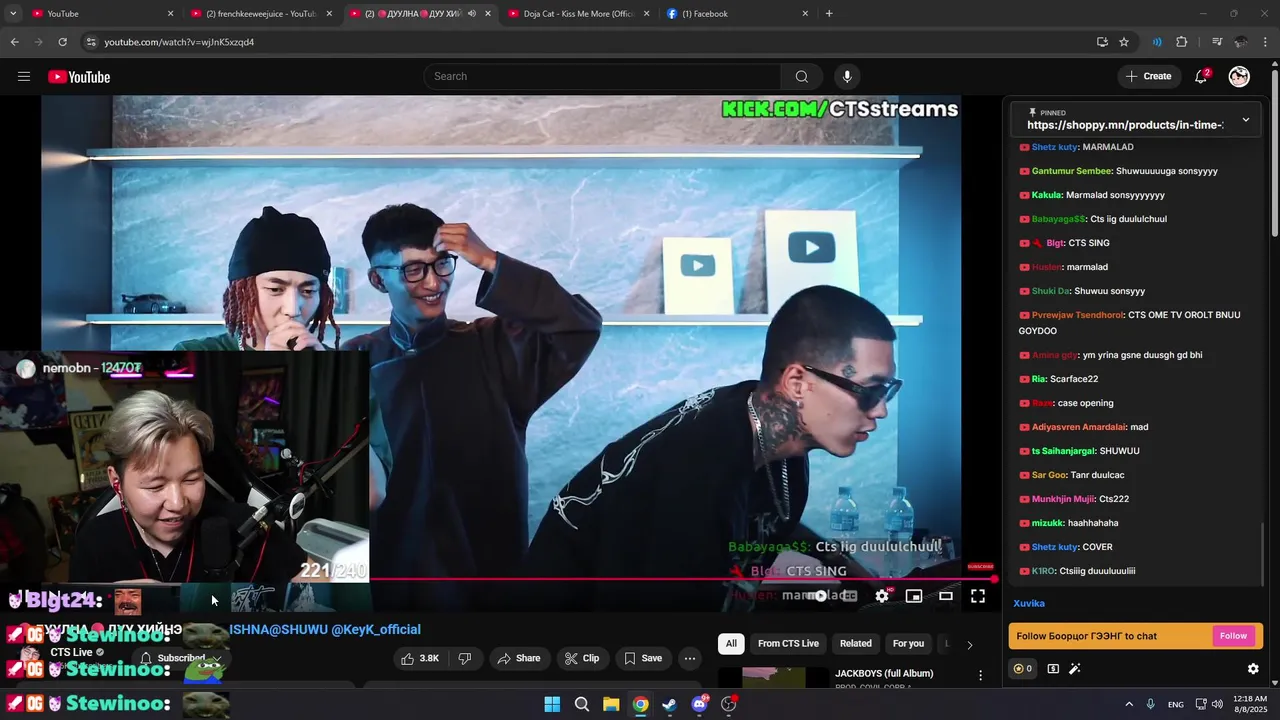Show hidden system tray icons
Image resolution: width=1280 pixels, height=720 pixels.
[1129, 704]
